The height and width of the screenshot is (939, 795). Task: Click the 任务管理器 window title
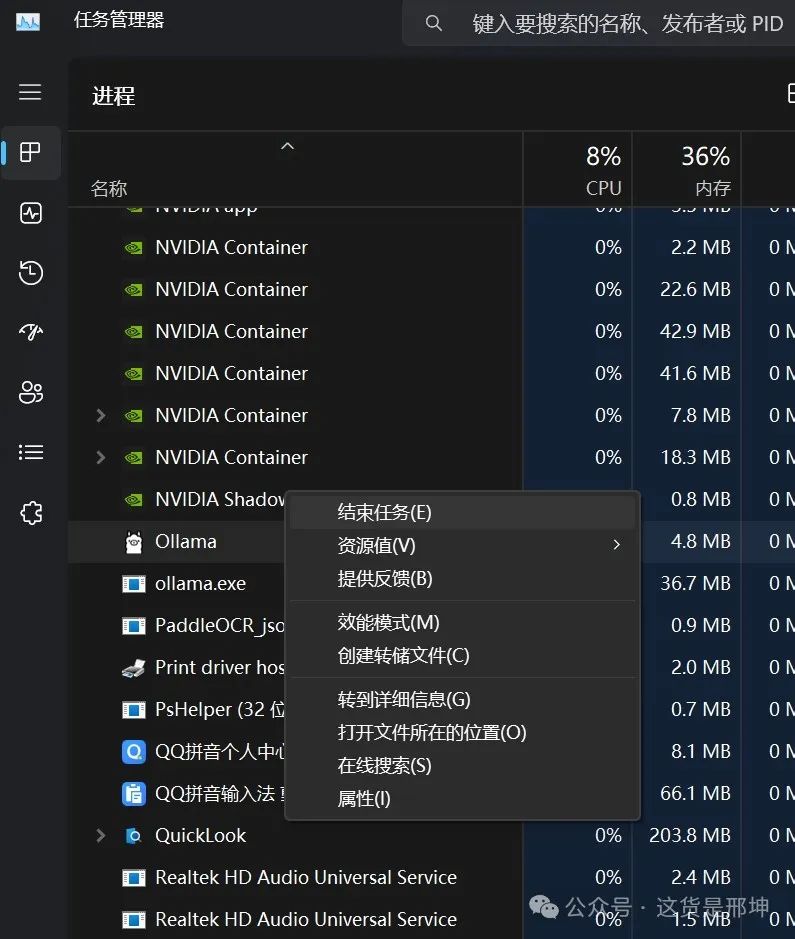pos(119,20)
